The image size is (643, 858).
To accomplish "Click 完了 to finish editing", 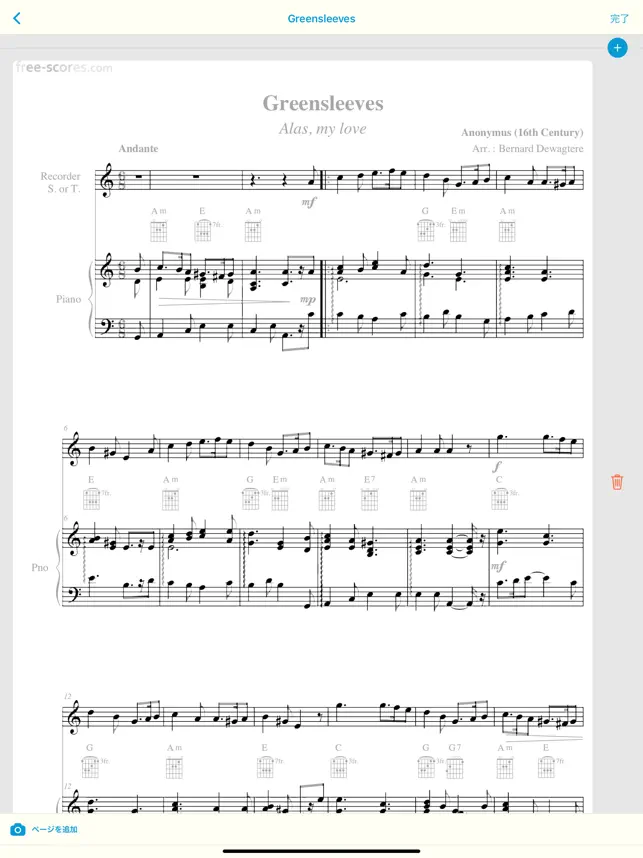I will click(619, 19).
